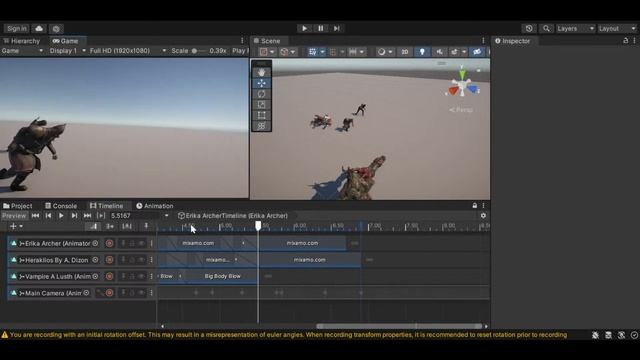Open the Timeline time display dropdown
Viewport: 640px width, 360px height.
[167, 216]
